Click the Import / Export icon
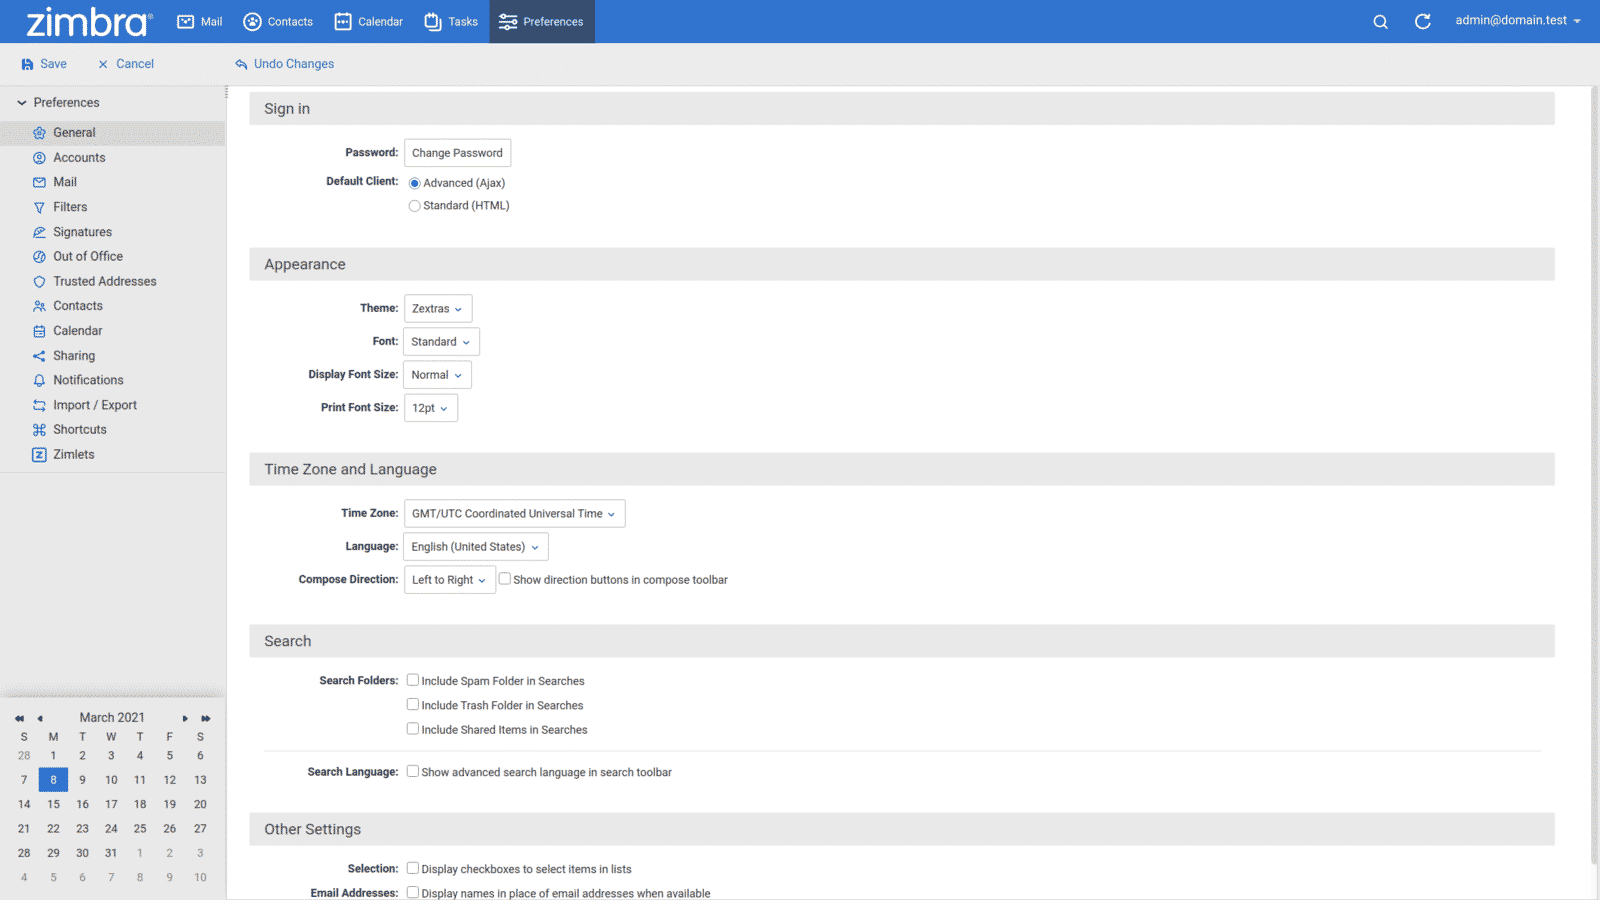This screenshot has width=1600, height=900. coord(39,404)
